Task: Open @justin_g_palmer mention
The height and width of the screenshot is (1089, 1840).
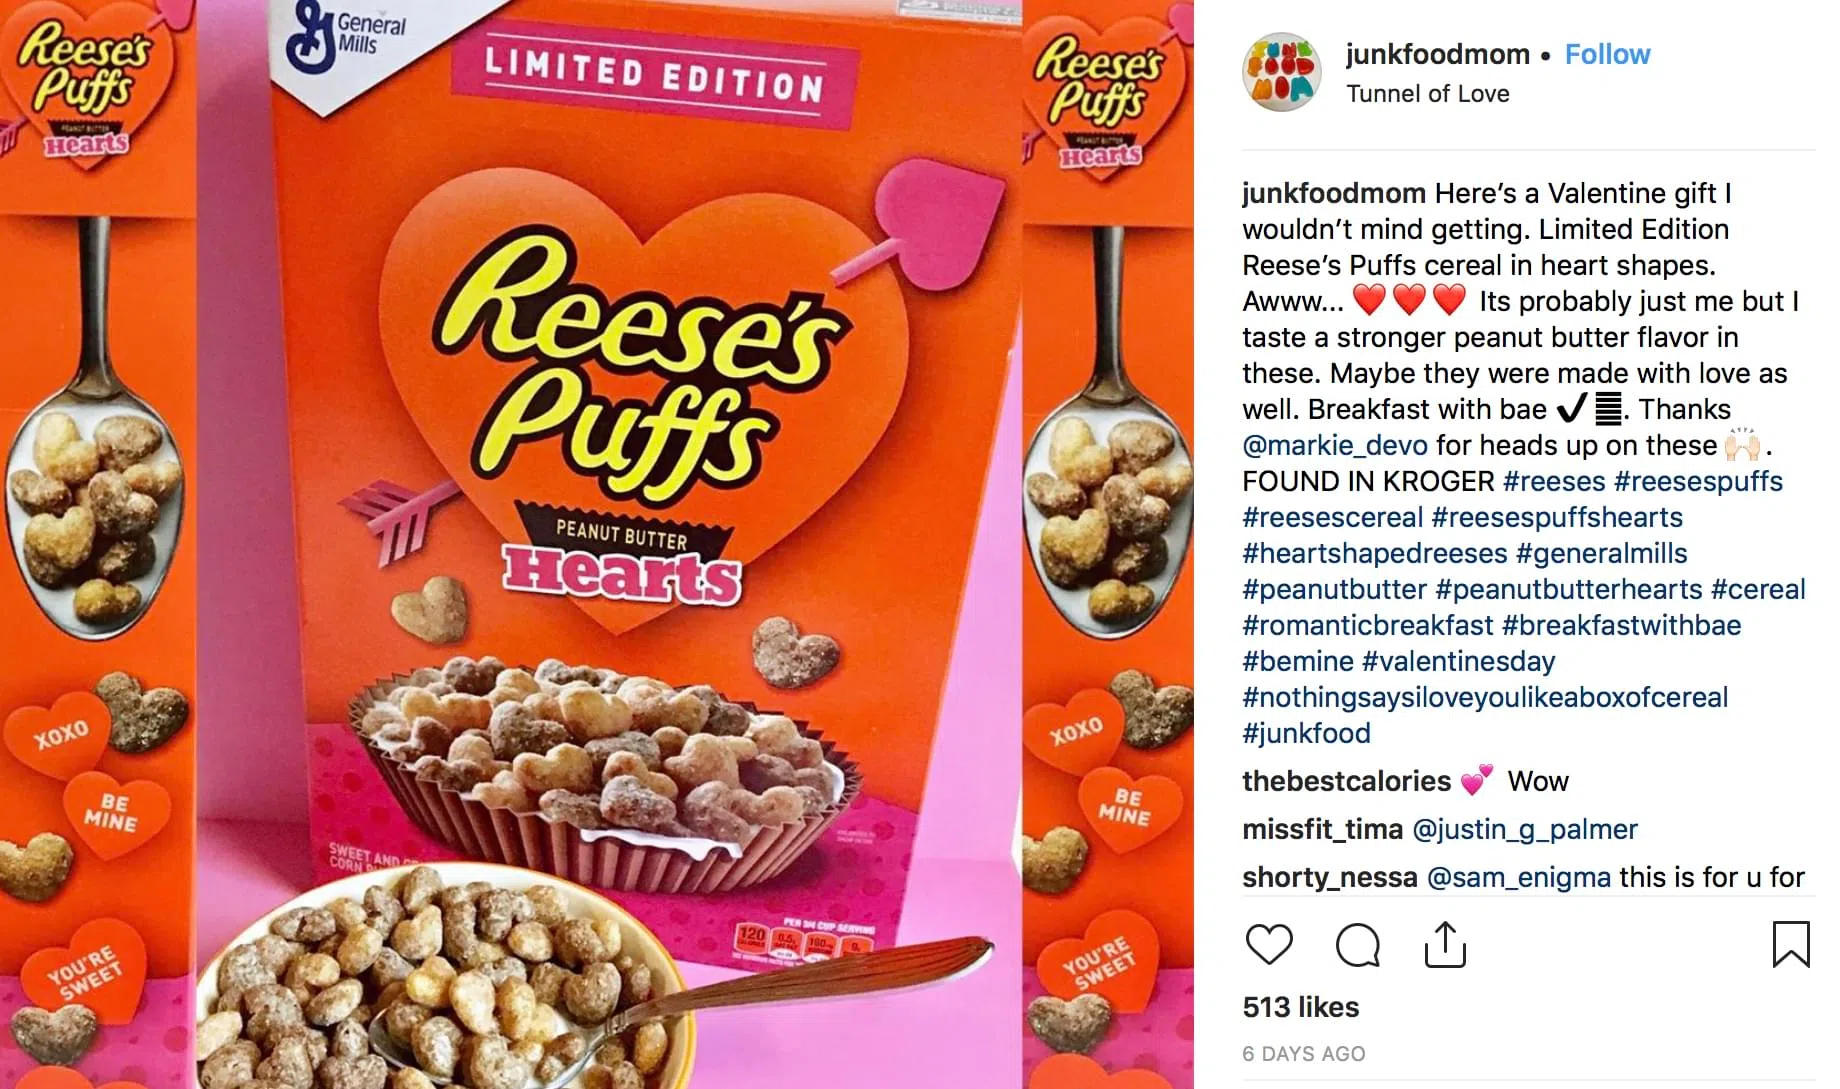Action: (x=1524, y=829)
